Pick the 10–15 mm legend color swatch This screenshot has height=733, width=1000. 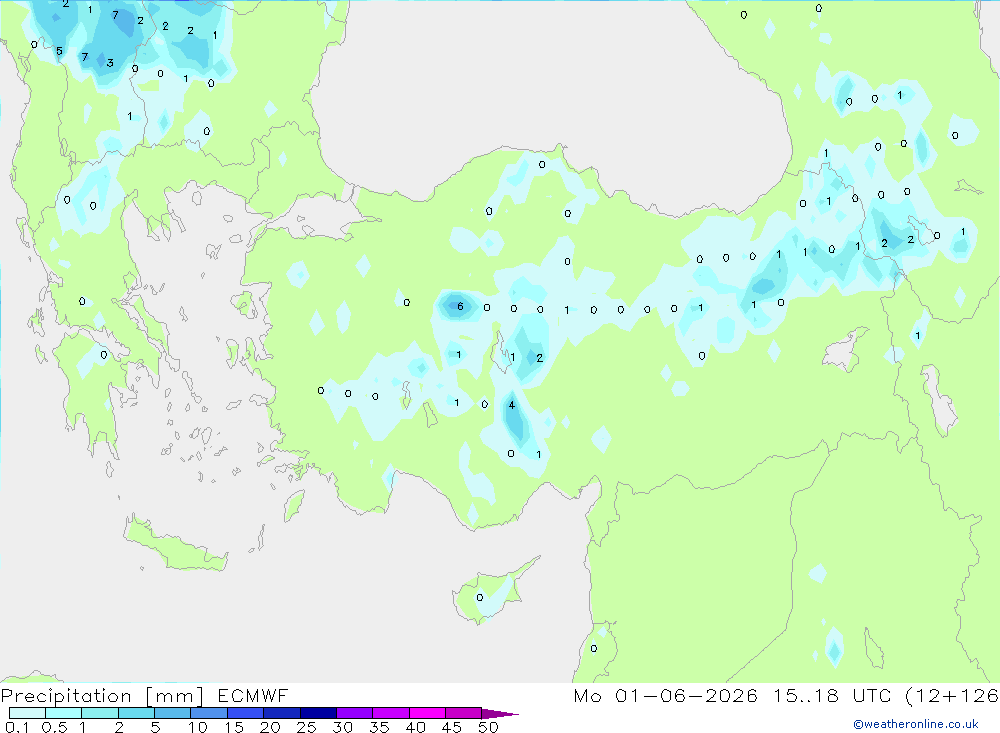pyautogui.click(x=209, y=713)
